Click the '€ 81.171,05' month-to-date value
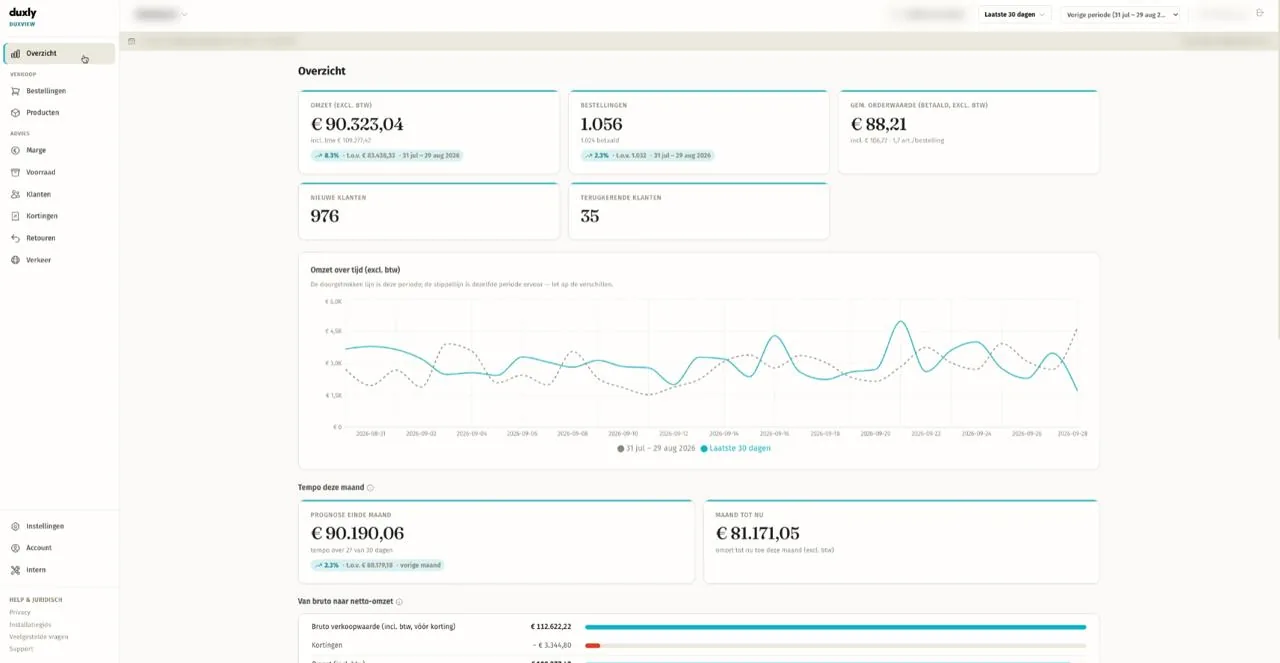This screenshot has width=1280, height=663. point(758,534)
